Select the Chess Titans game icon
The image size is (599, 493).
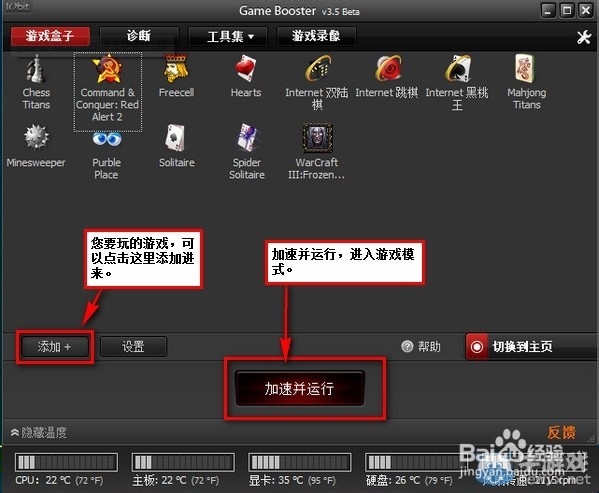(36, 69)
